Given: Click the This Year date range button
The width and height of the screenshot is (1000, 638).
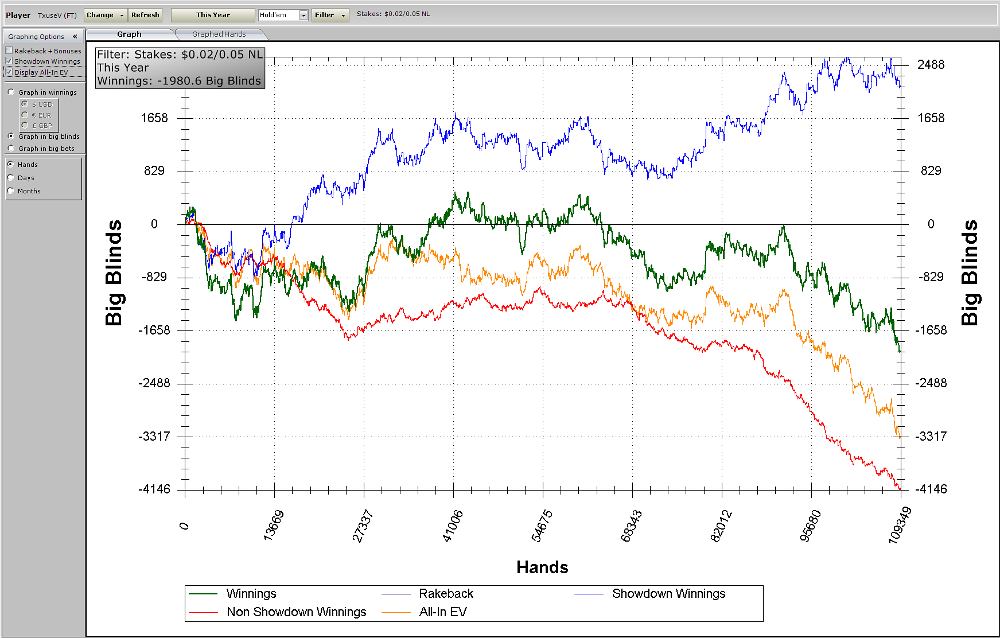Looking at the screenshot, I should [212, 15].
